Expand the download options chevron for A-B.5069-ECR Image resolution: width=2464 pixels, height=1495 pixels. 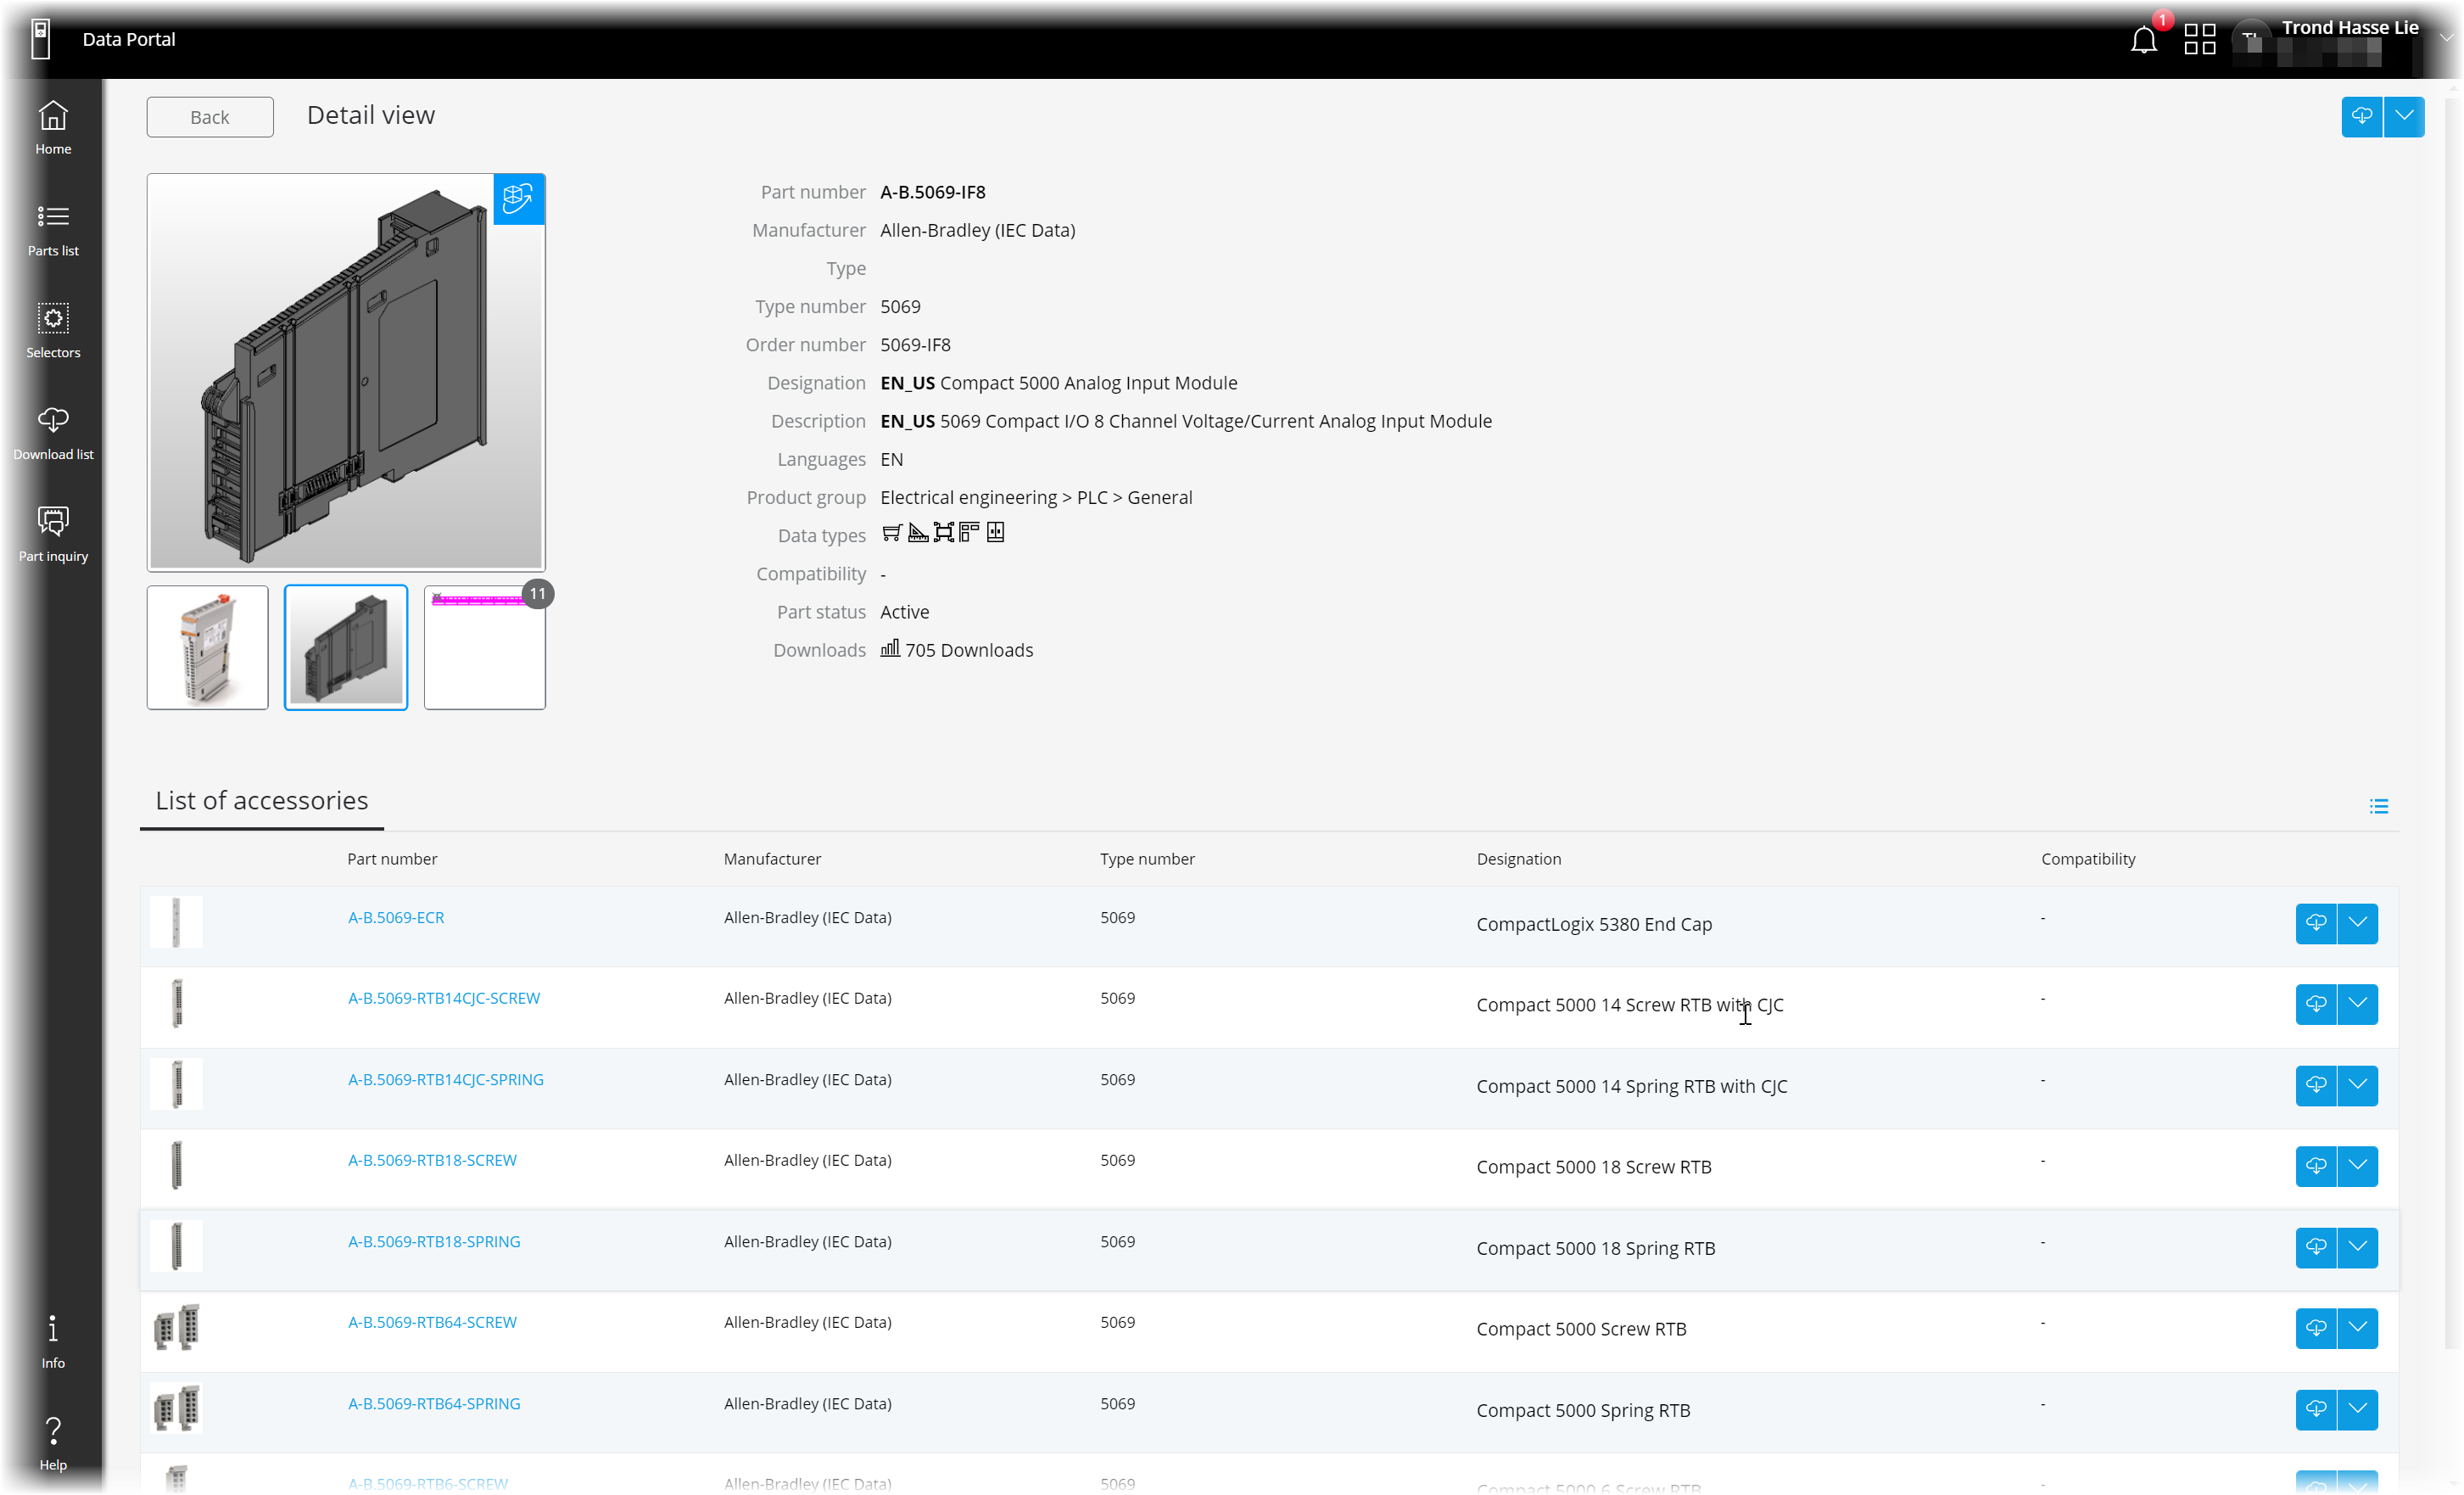pyautogui.click(x=2358, y=923)
